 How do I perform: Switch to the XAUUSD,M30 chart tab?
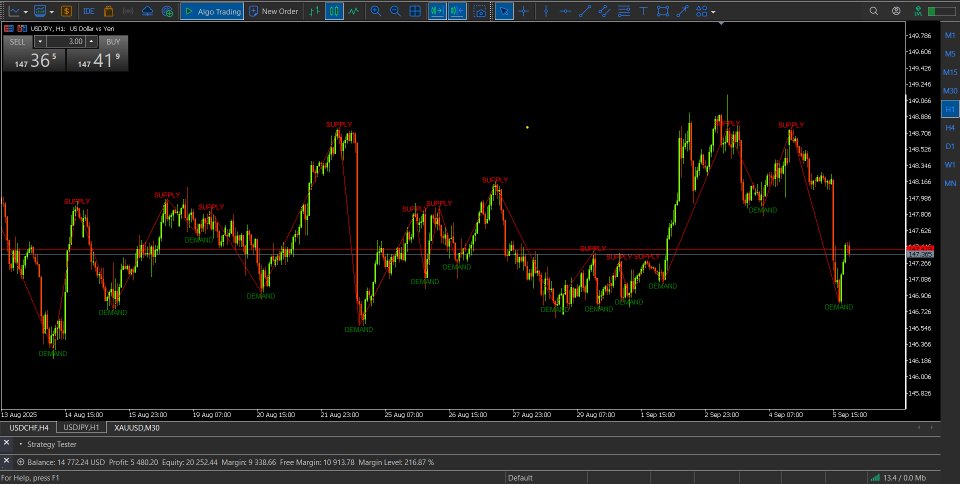[x=137, y=428]
